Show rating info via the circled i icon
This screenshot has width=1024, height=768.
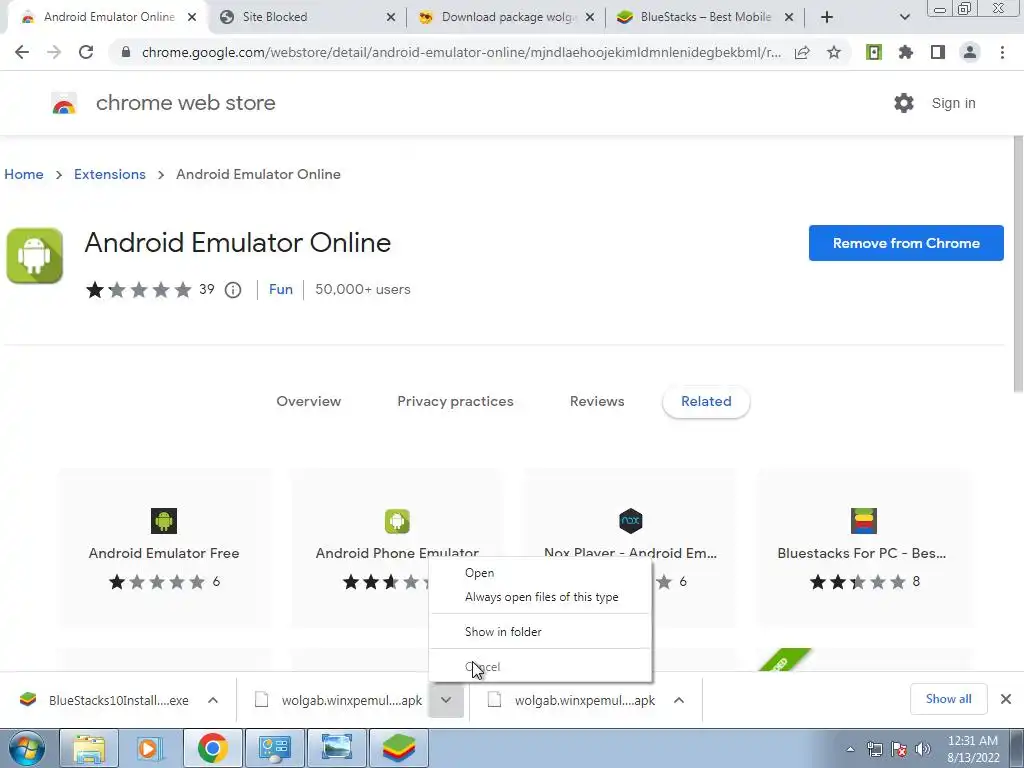click(233, 289)
